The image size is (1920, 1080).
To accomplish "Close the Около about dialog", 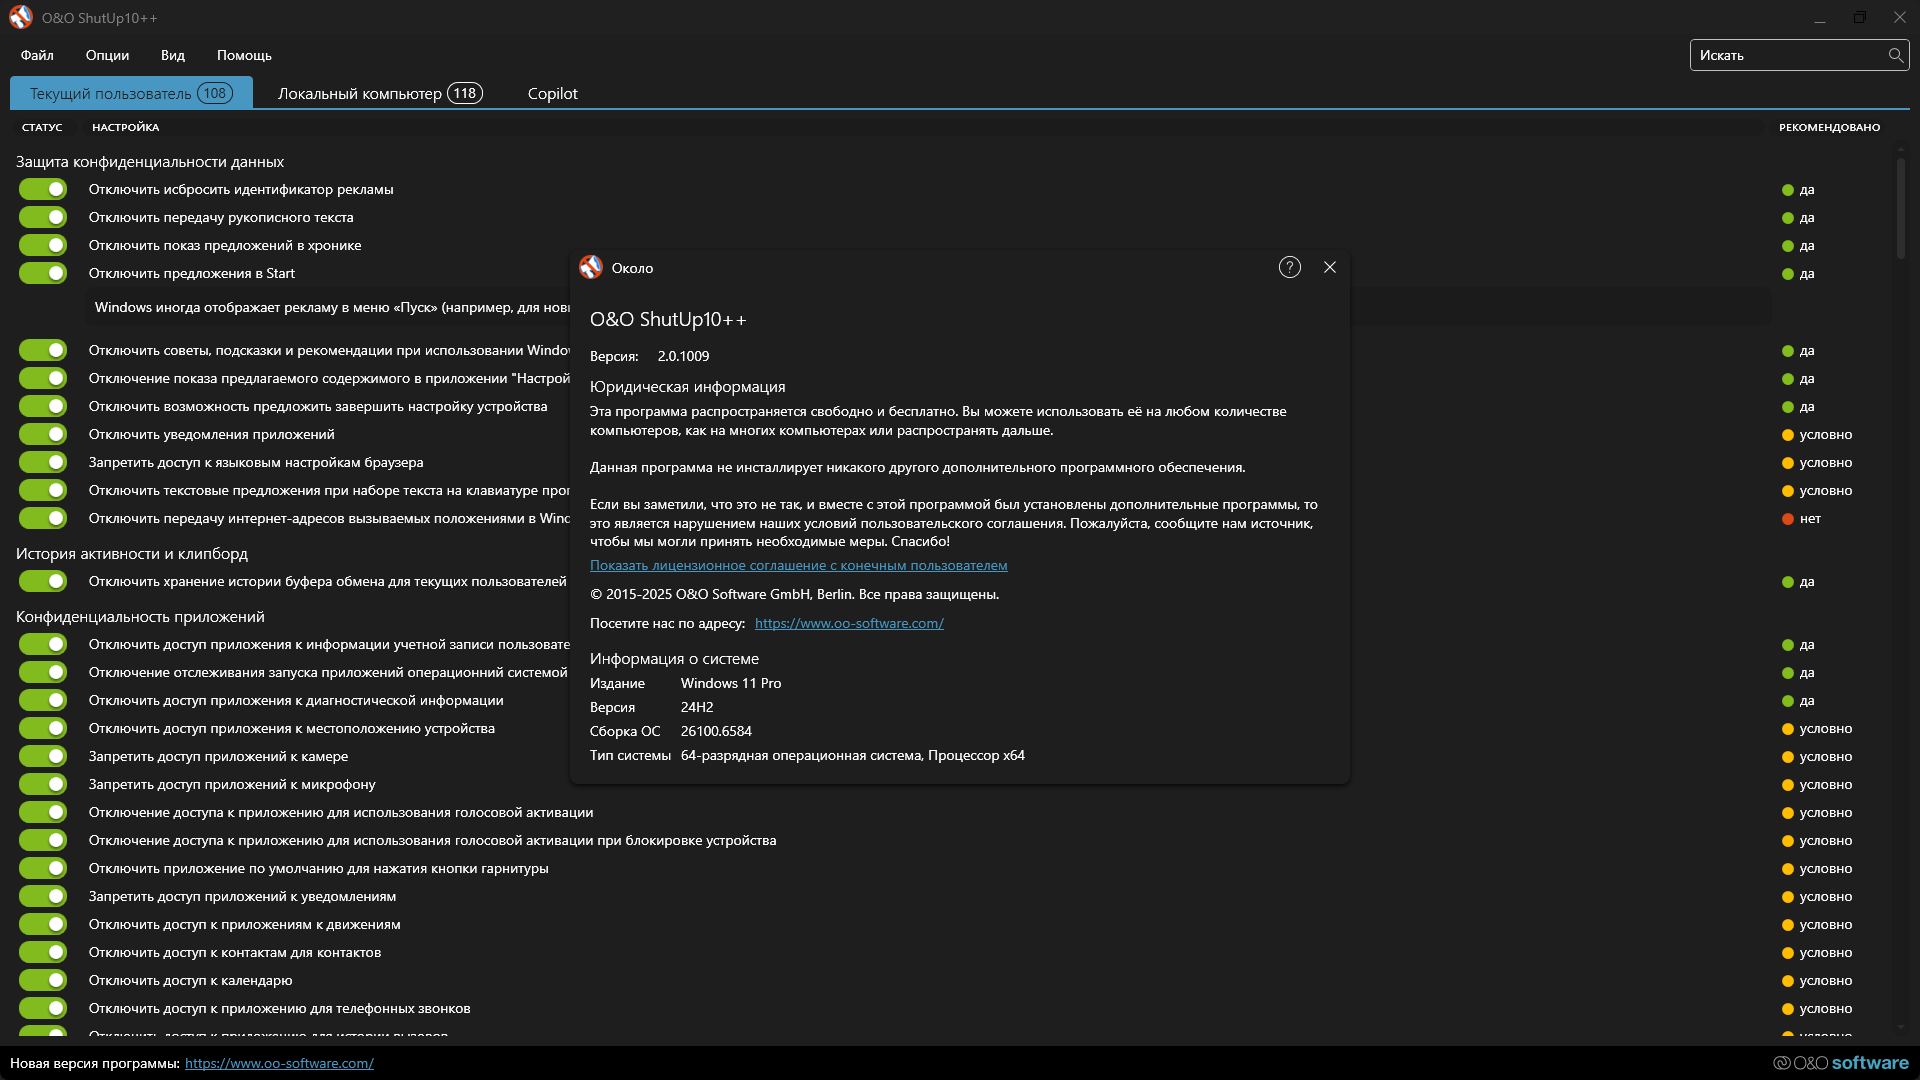I will [x=1330, y=267].
